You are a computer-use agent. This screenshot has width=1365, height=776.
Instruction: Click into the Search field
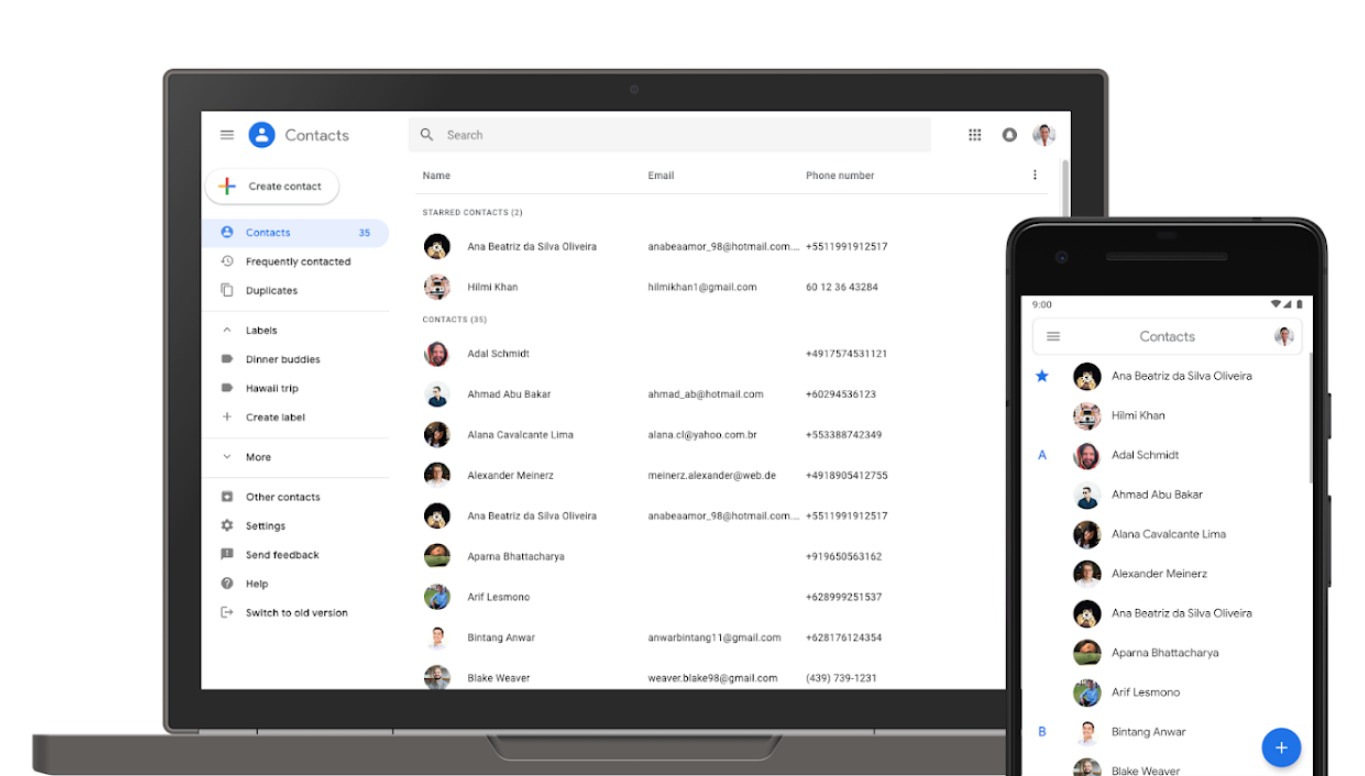(669, 135)
